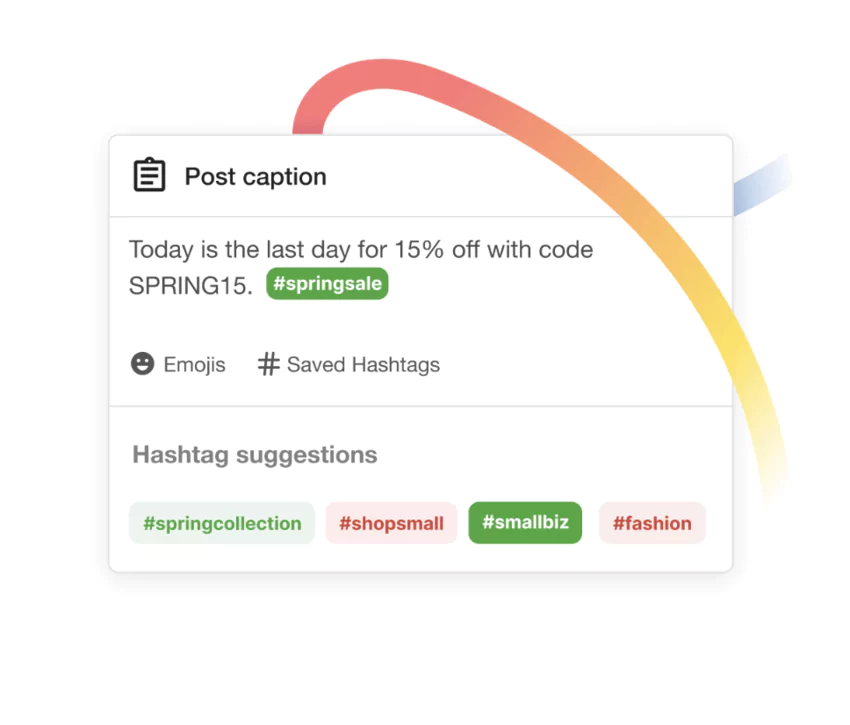Toggle the #springcollection hashtag suggestion
The height and width of the screenshot is (725, 850).
221,522
